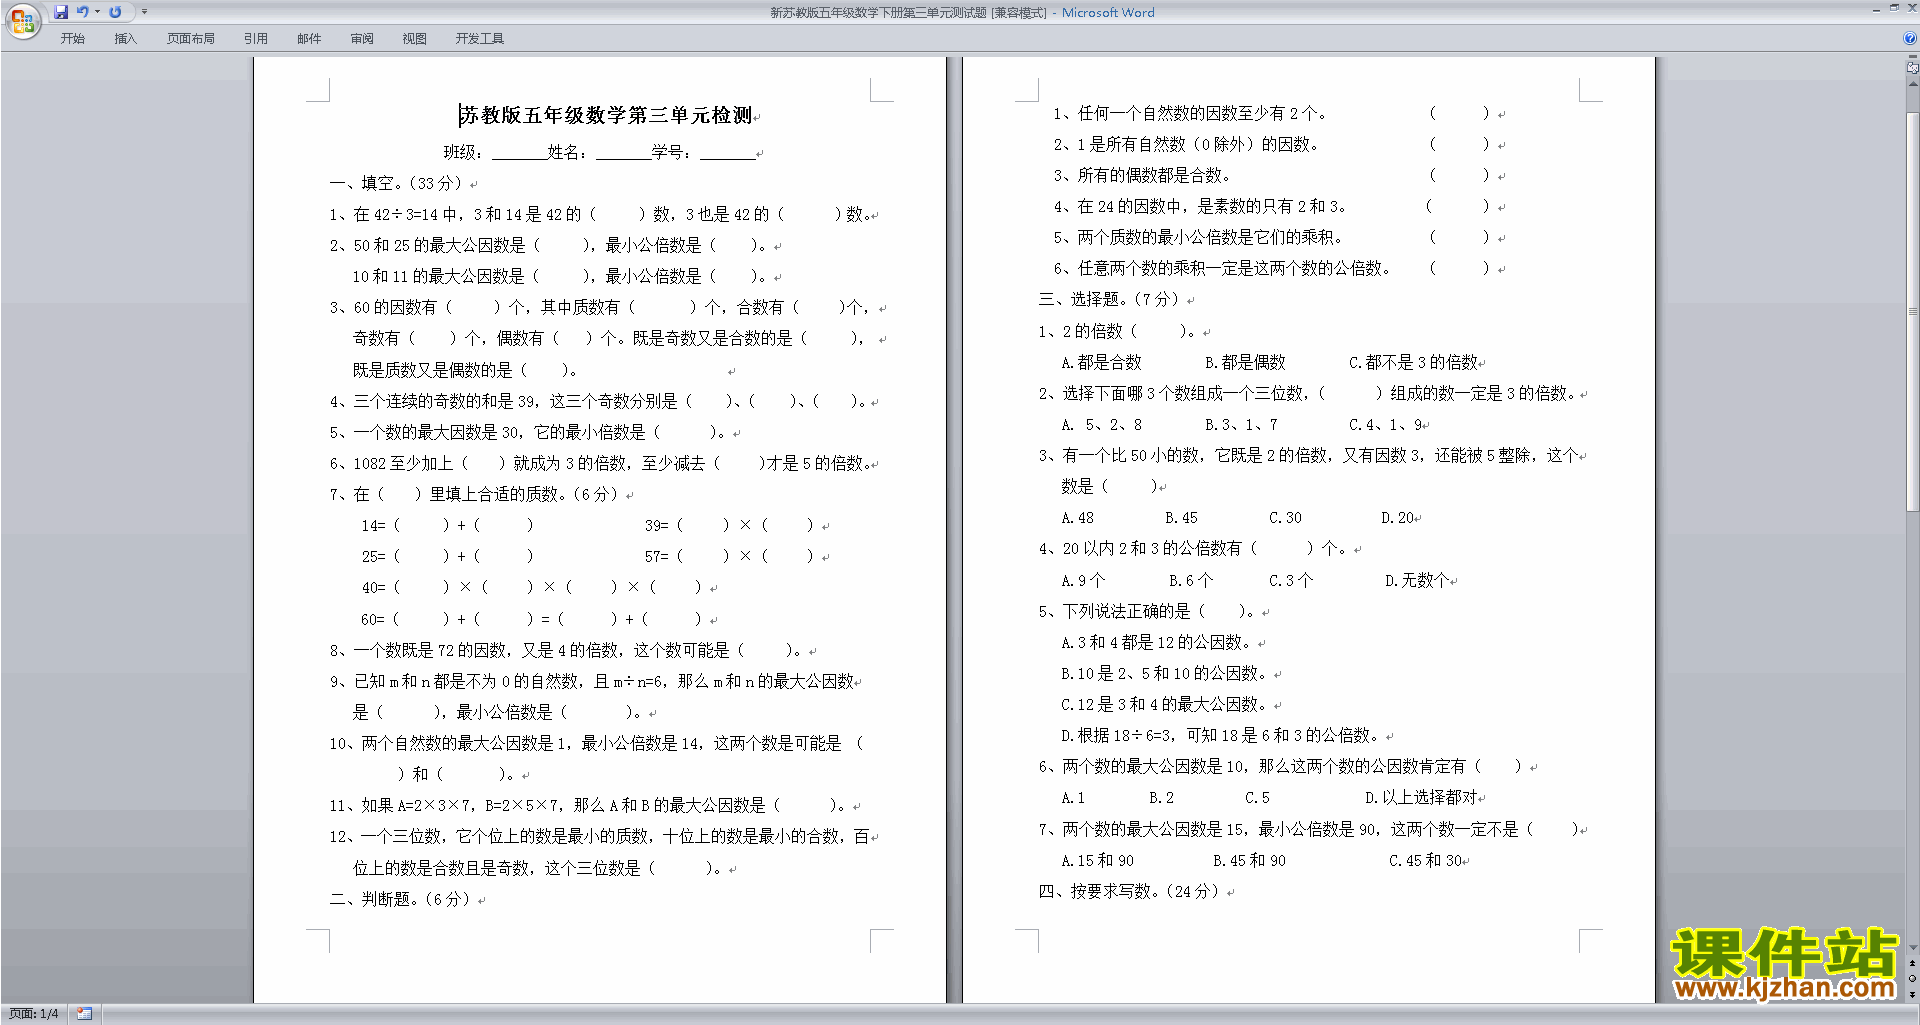Click the vertical scrollbar down arrow
The height and width of the screenshot is (1025, 1920).
1913,948
